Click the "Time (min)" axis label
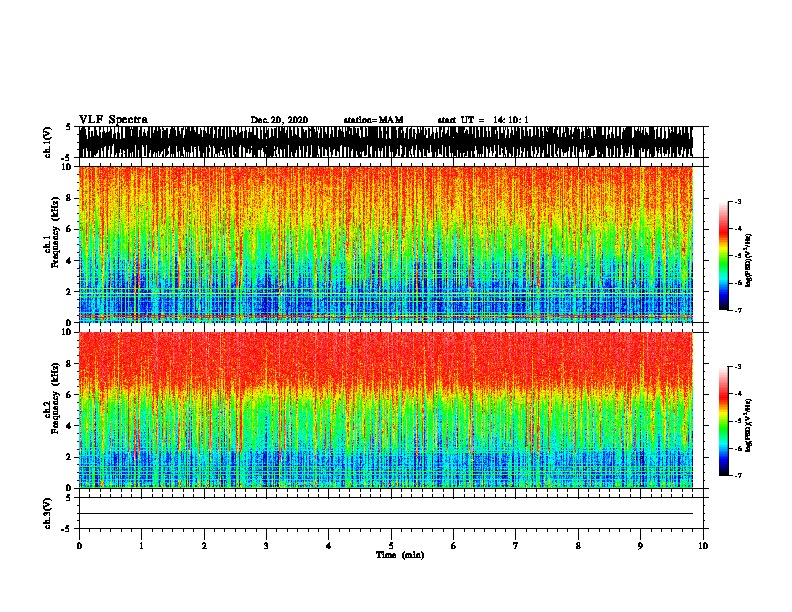 point(400,555)
